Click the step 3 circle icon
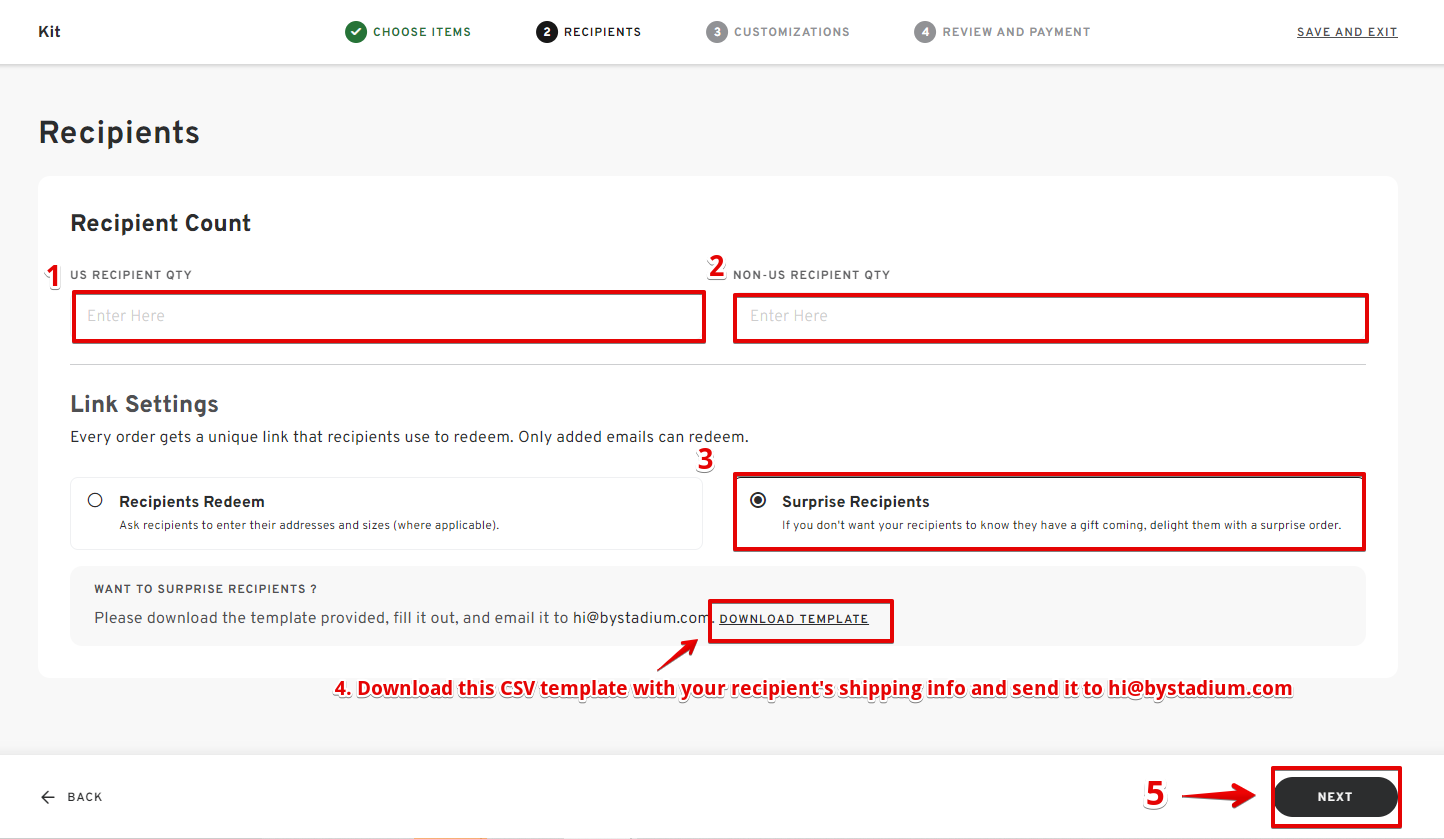Image resolution: width=1444 pixels, height=839 pixels. tap(716, 32)
